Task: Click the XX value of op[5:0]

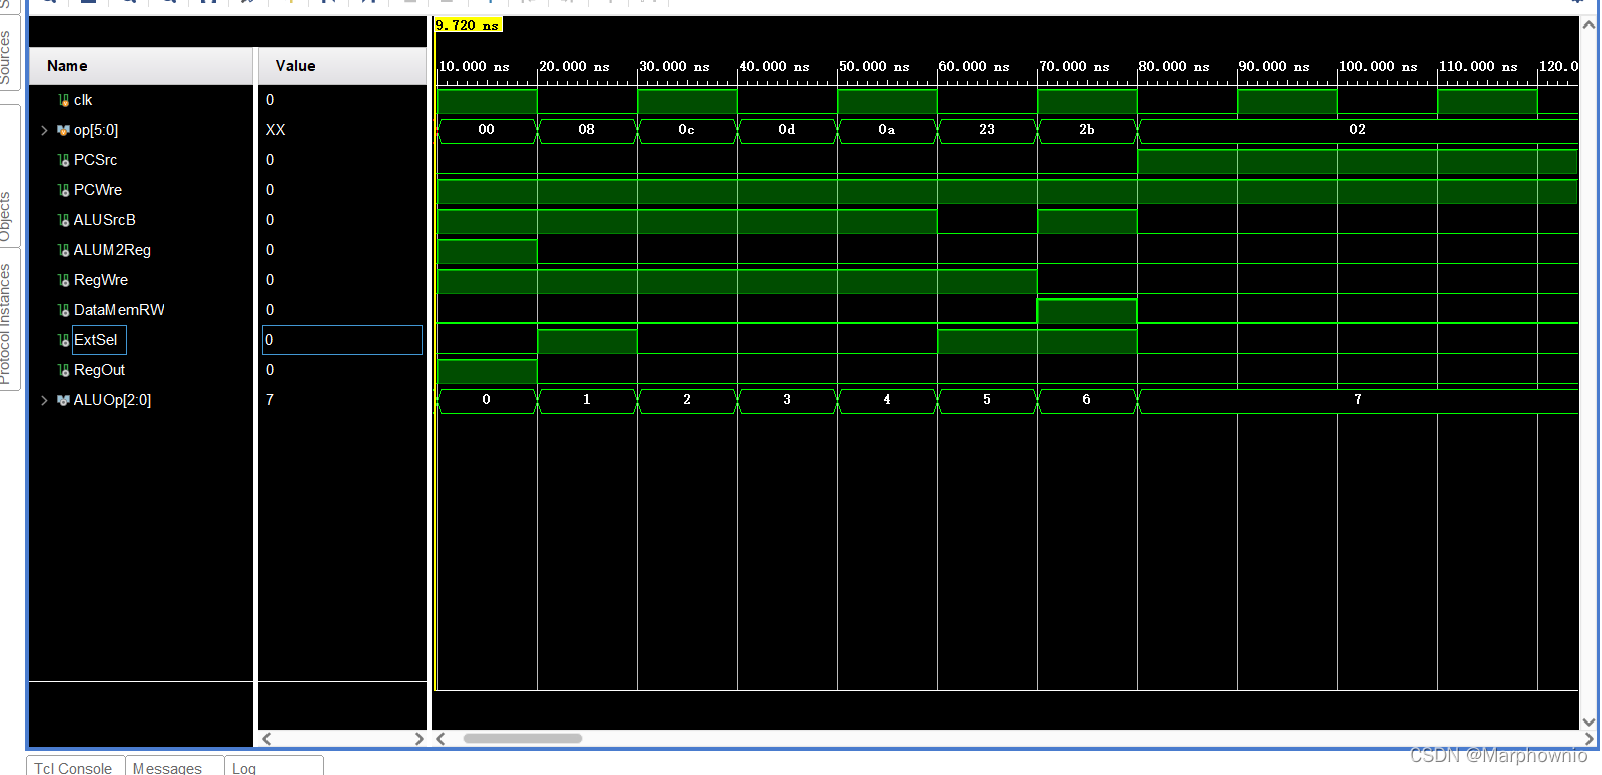Action: (x=276, y=130)
